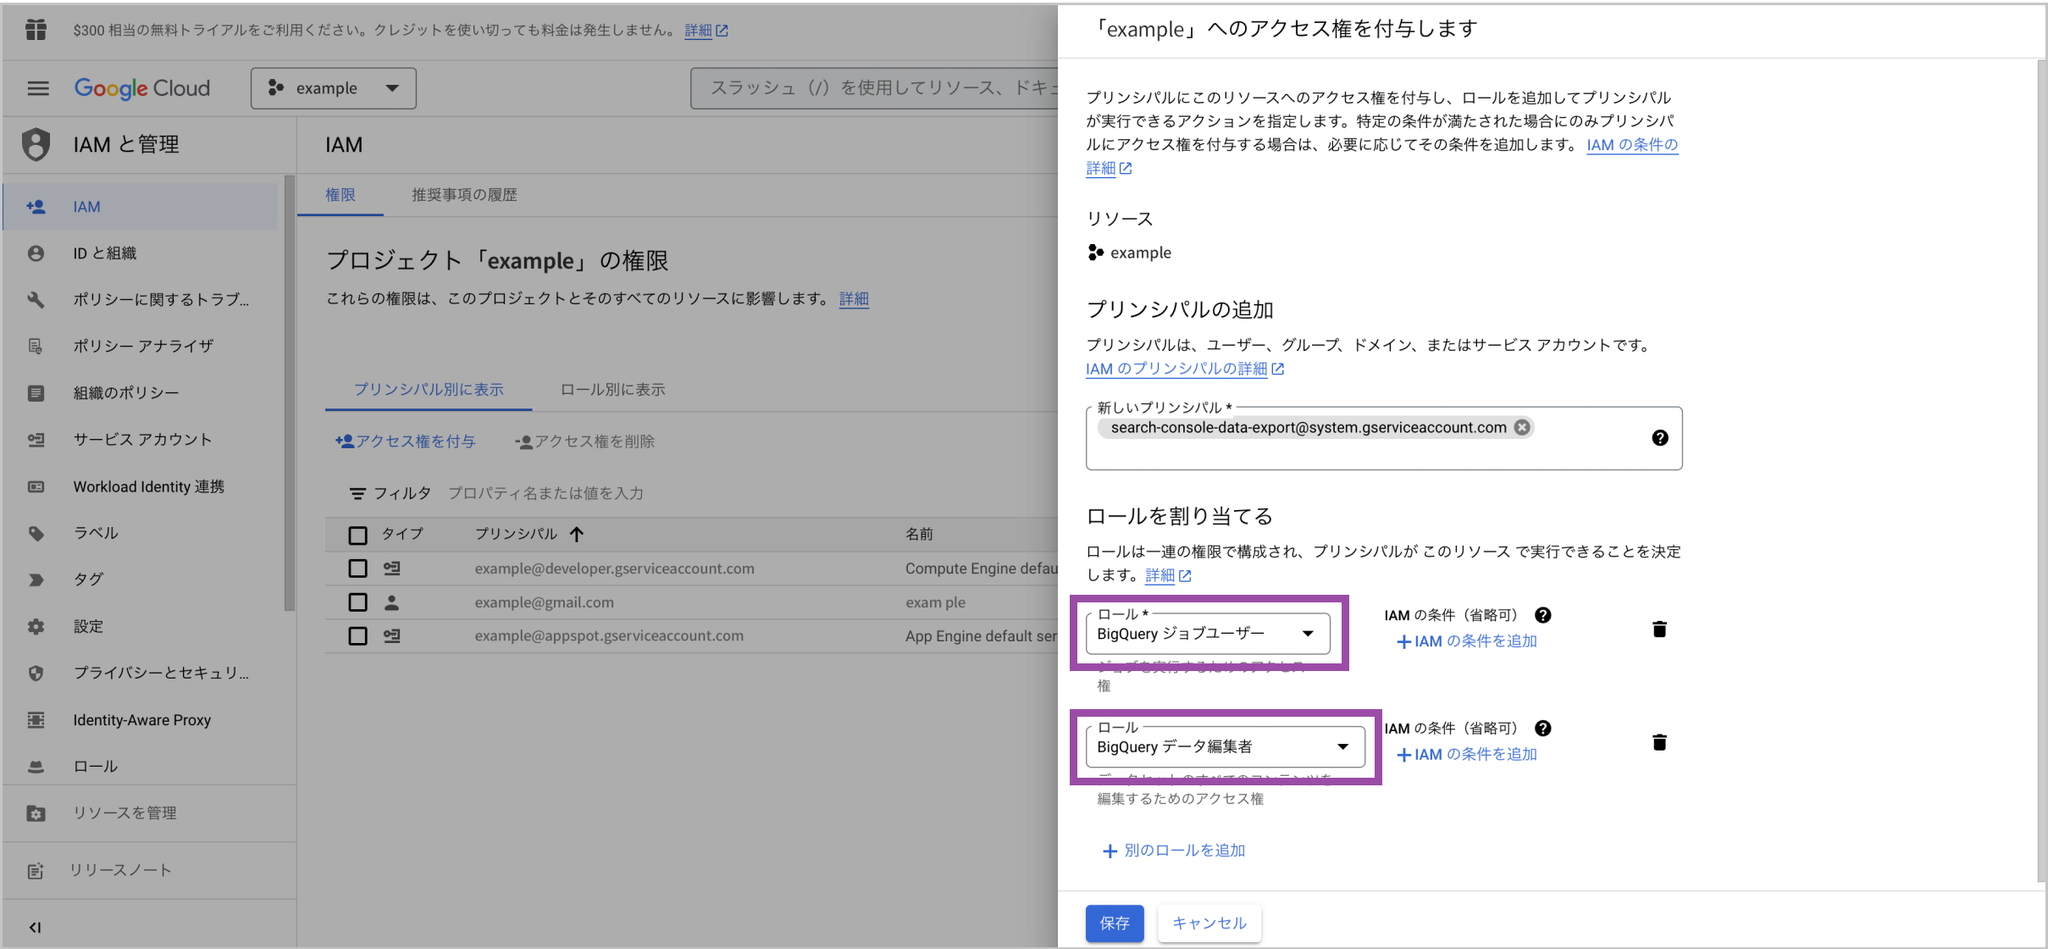Sort by プリンシパル using the arrow
Image resolution: width=2048 pixels, height=949 pixels.
tap(577, 534)
